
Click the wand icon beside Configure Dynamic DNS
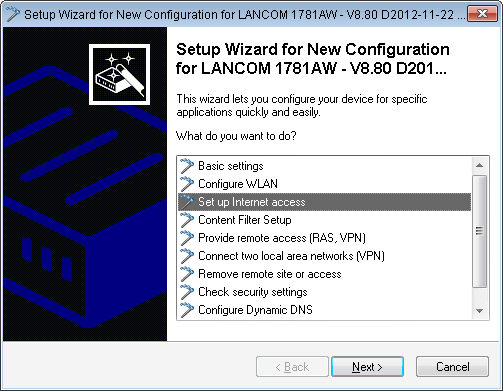187,310
